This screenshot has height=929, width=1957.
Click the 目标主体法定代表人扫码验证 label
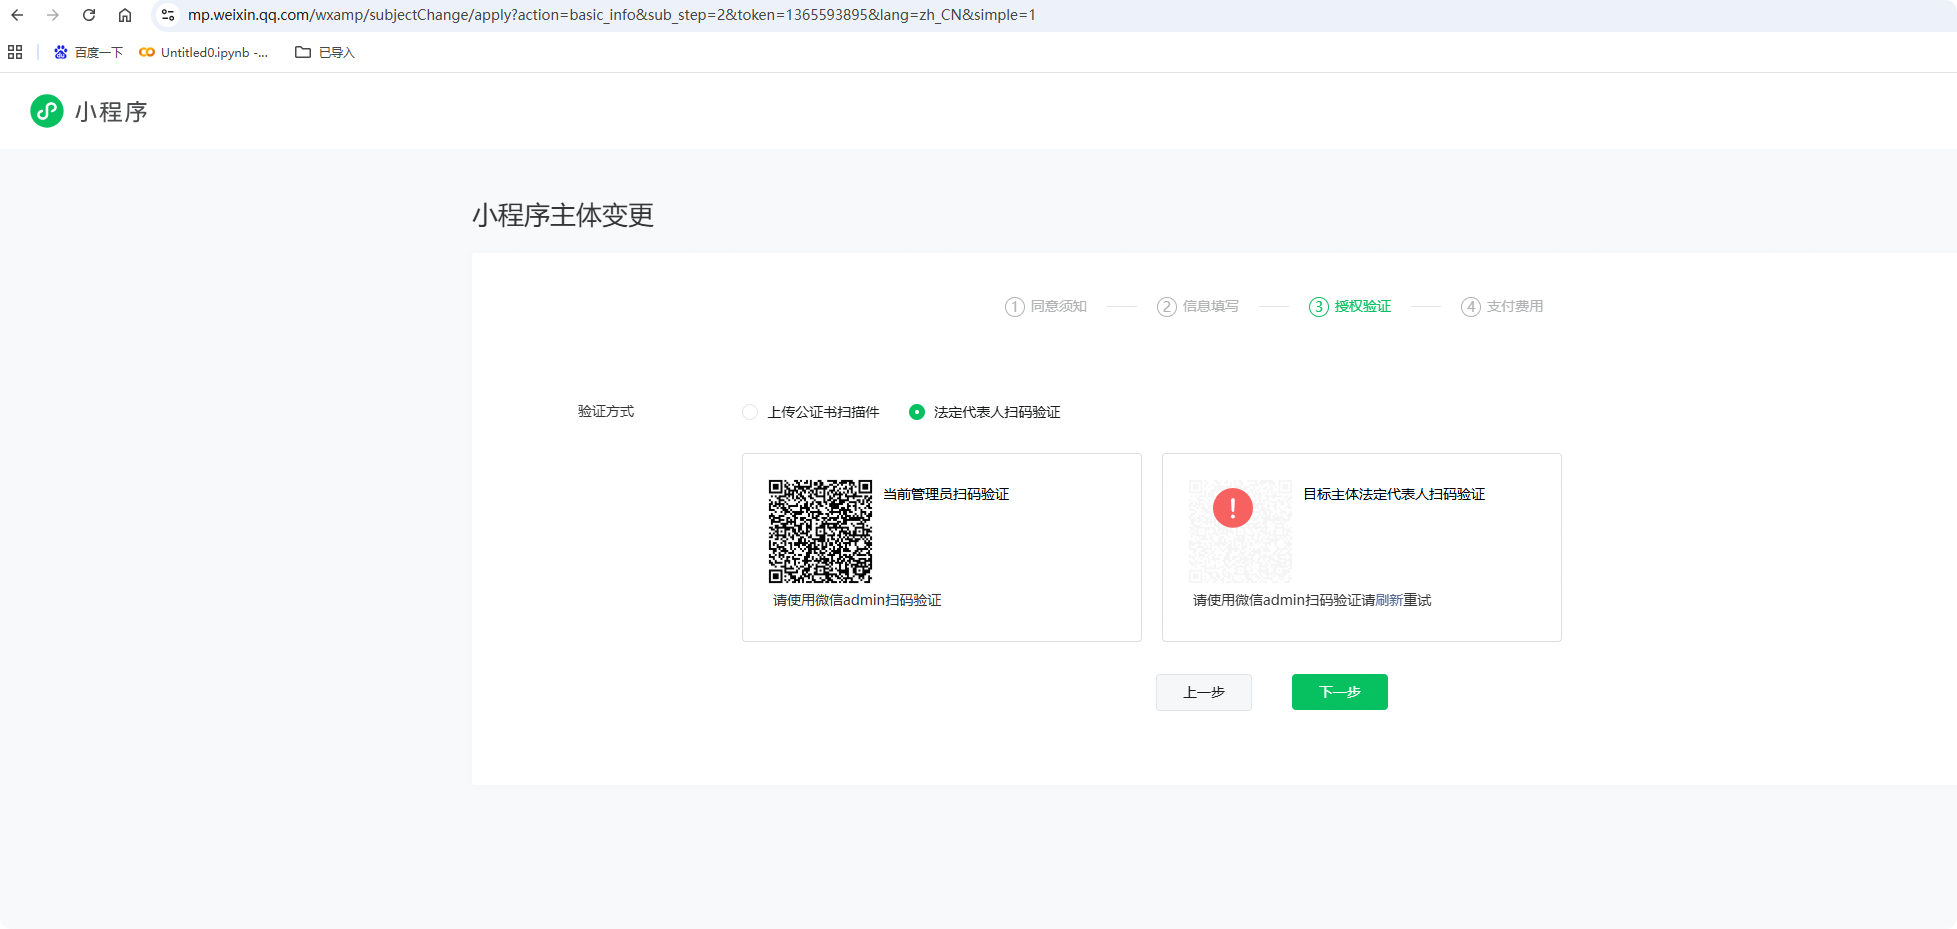pyautogui.click(x=1394, y=494)
